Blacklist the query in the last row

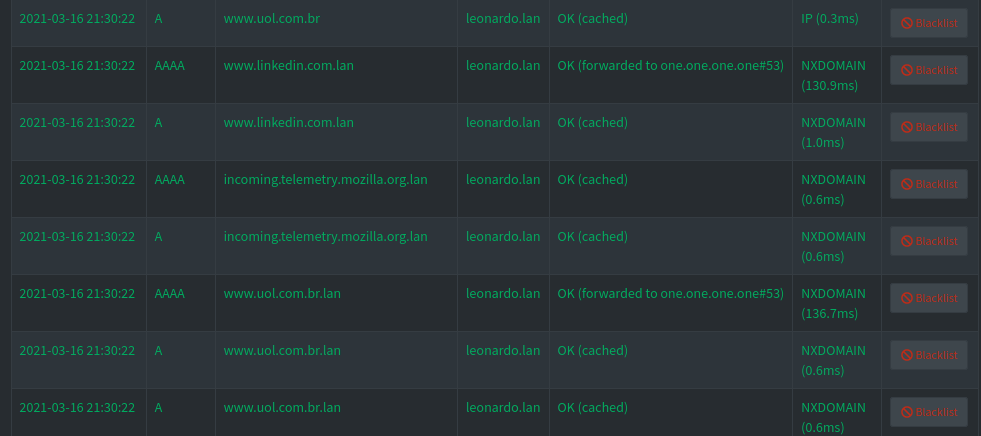click(x=928, y=412)
